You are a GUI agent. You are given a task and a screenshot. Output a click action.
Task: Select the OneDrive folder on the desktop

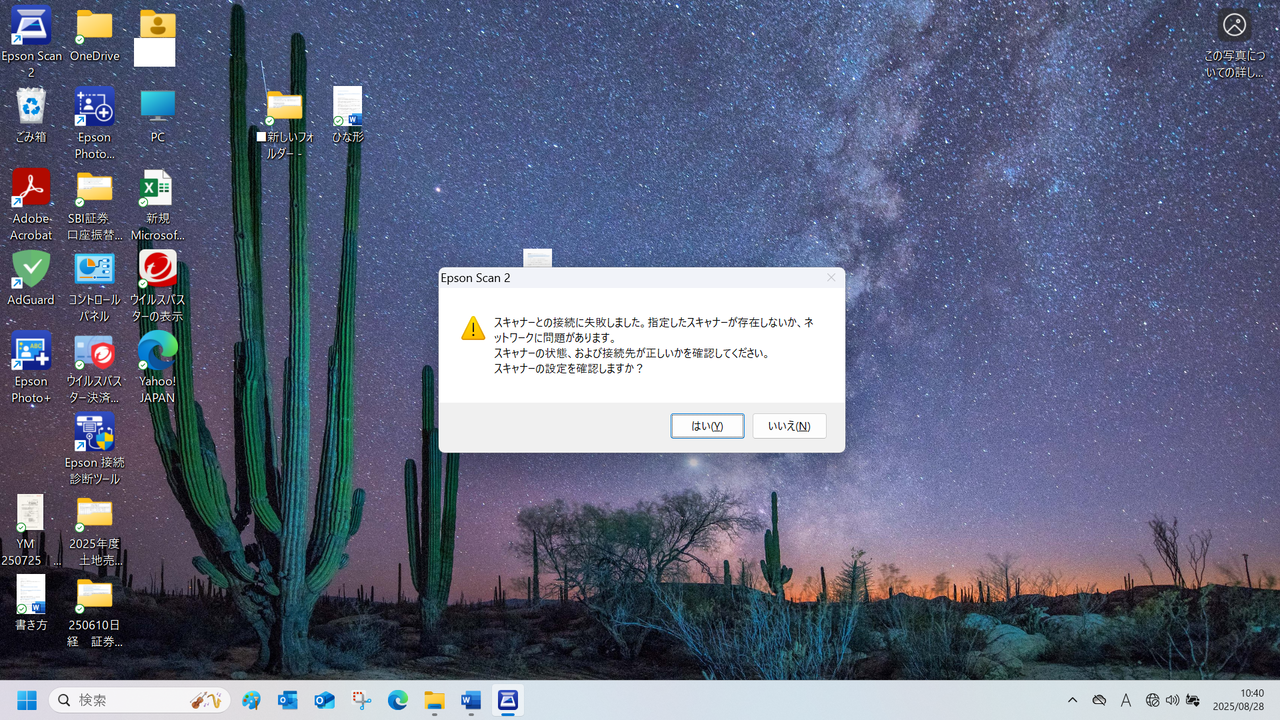(x=95, y=36)
